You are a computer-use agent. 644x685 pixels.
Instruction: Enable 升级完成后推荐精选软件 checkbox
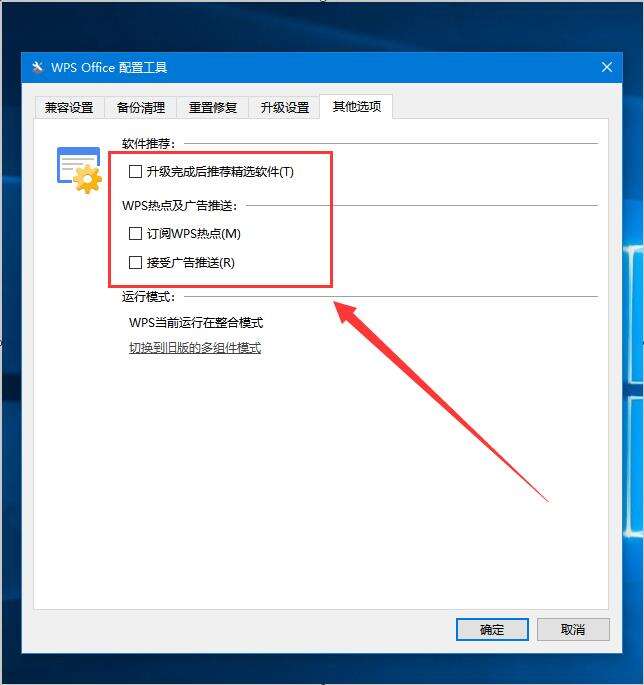point(135,171)
